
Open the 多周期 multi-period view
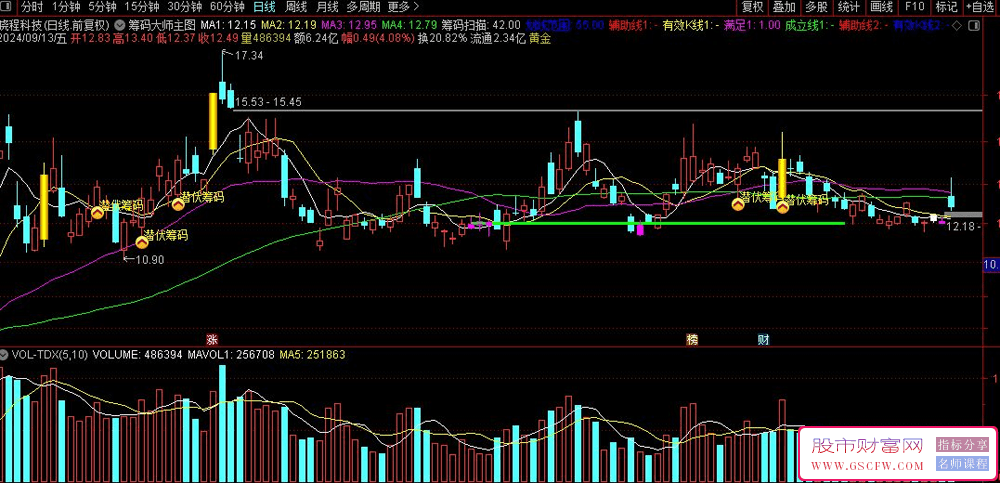364,7
